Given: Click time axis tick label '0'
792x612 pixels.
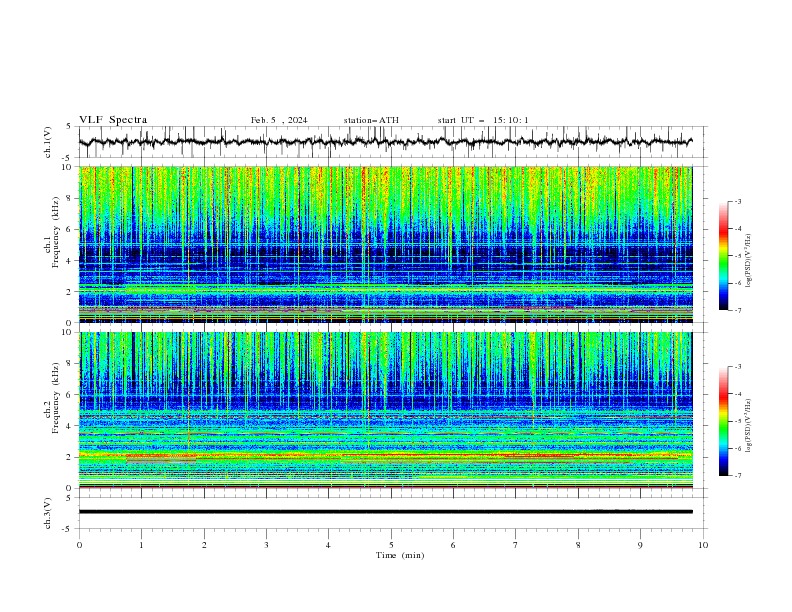Looking at the screenshot, I should point(79,545).
